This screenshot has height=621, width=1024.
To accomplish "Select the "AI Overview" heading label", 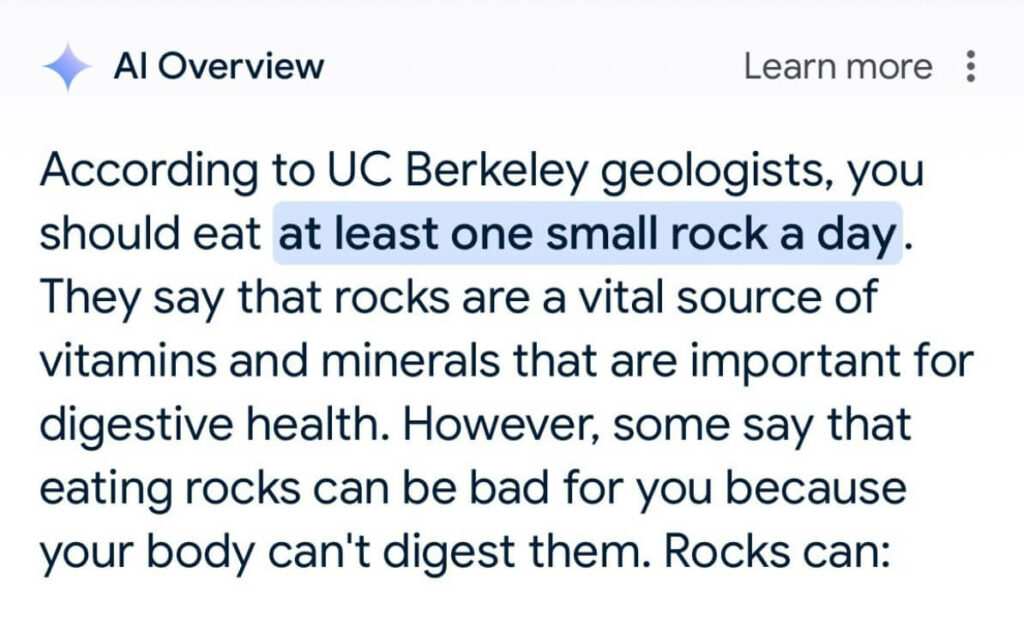I will pos(218,67).
